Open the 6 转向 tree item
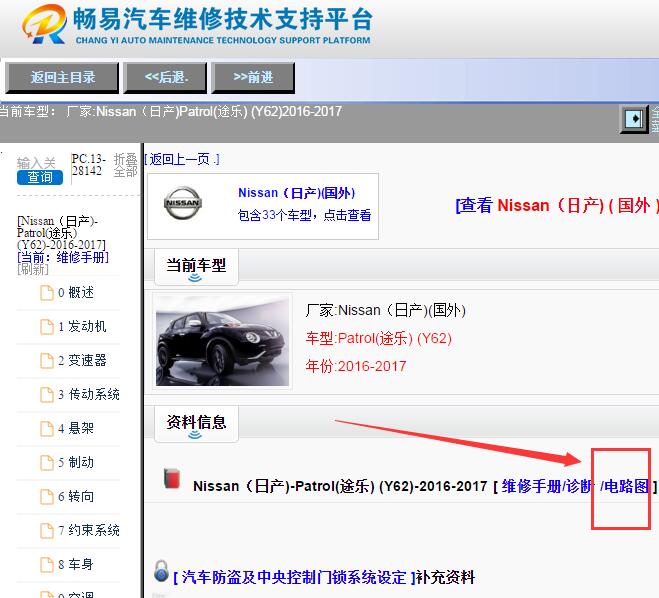659x598 pixels. coord(76,497)
